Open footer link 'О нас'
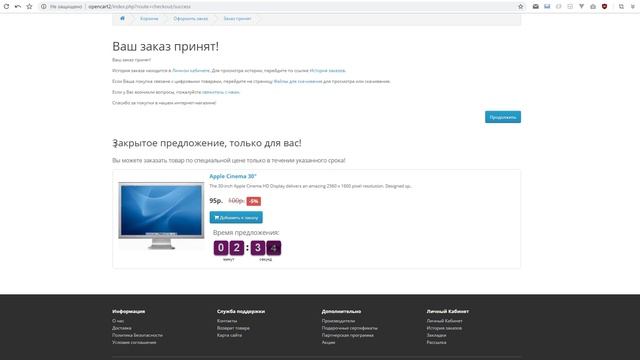 (118, 321)
